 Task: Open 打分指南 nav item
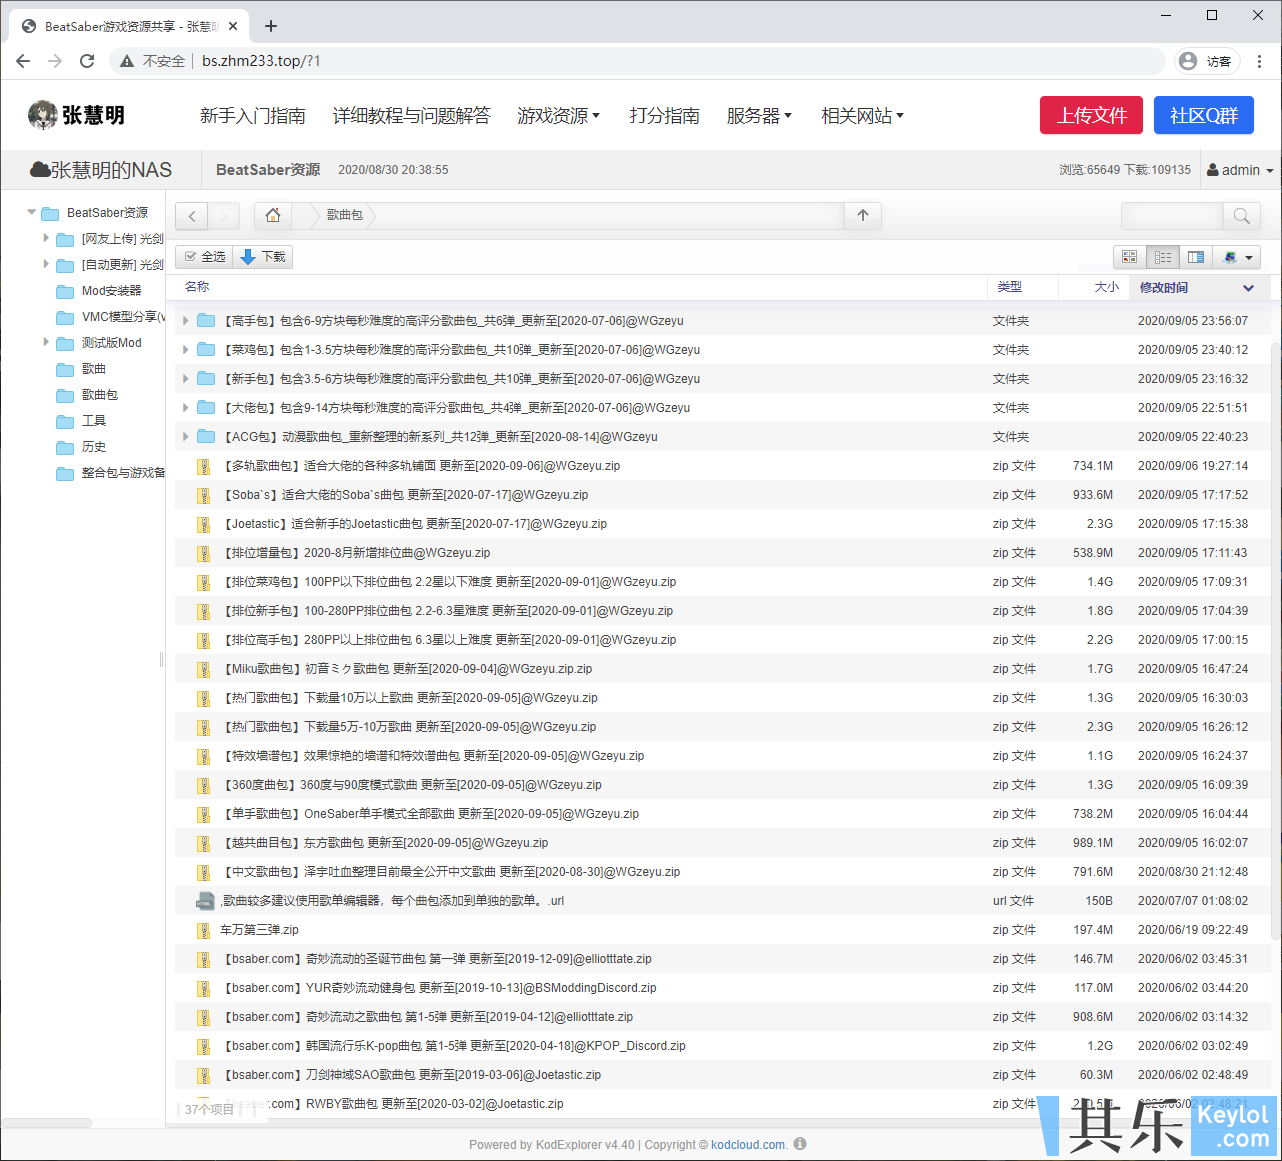click(664, 116)
